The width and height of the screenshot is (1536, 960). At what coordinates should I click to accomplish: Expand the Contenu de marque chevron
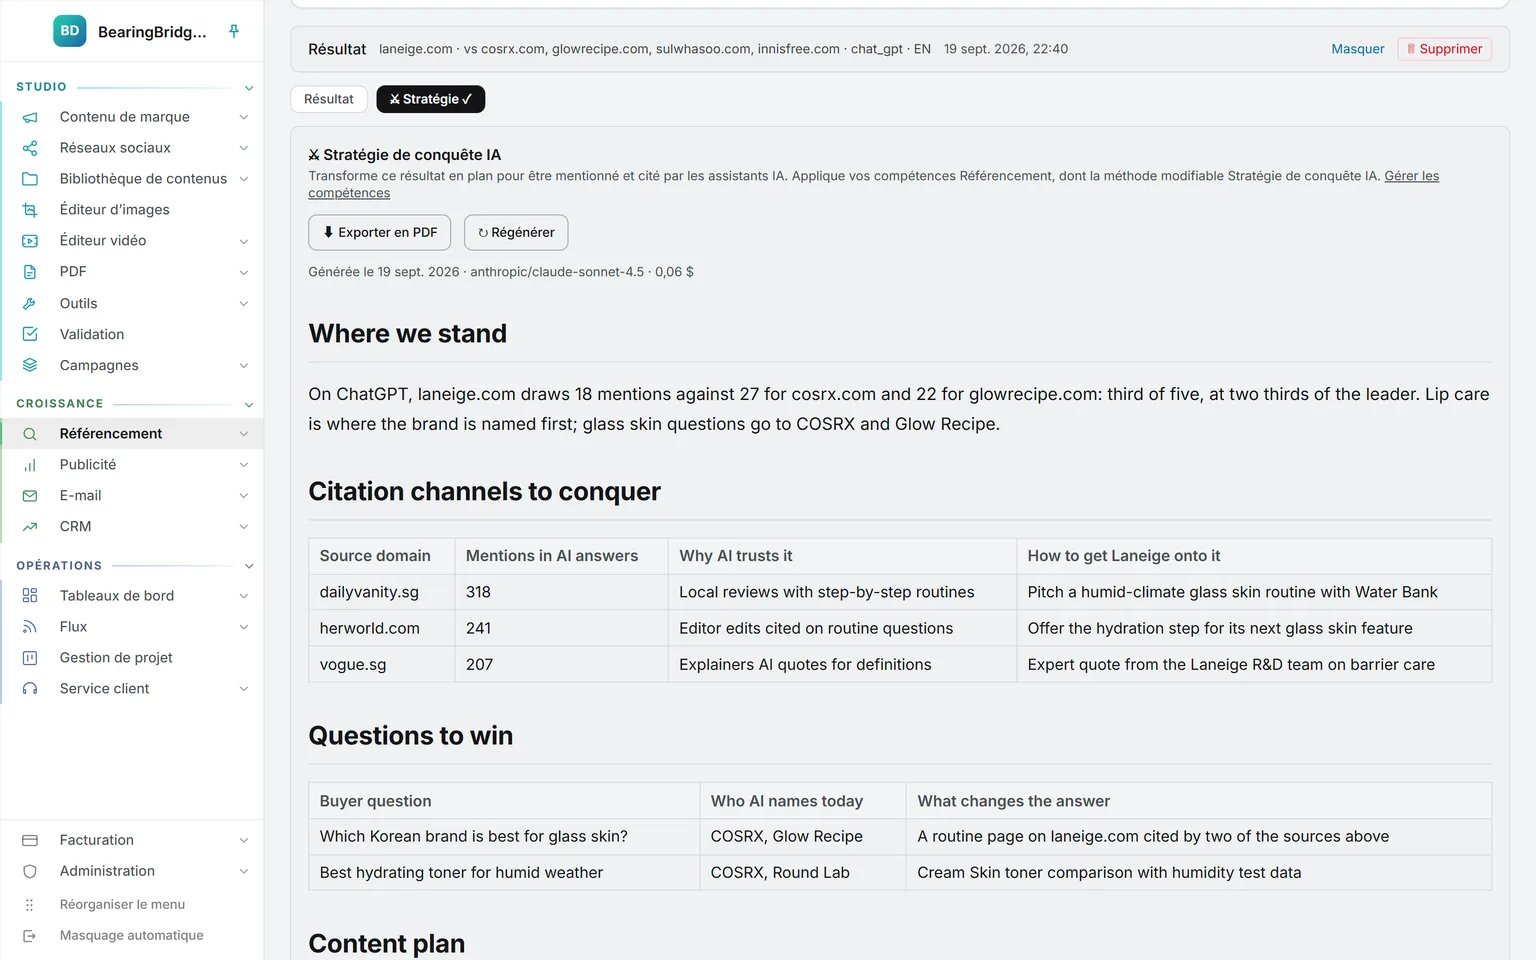pyautogui.click(x=244, y=117)
